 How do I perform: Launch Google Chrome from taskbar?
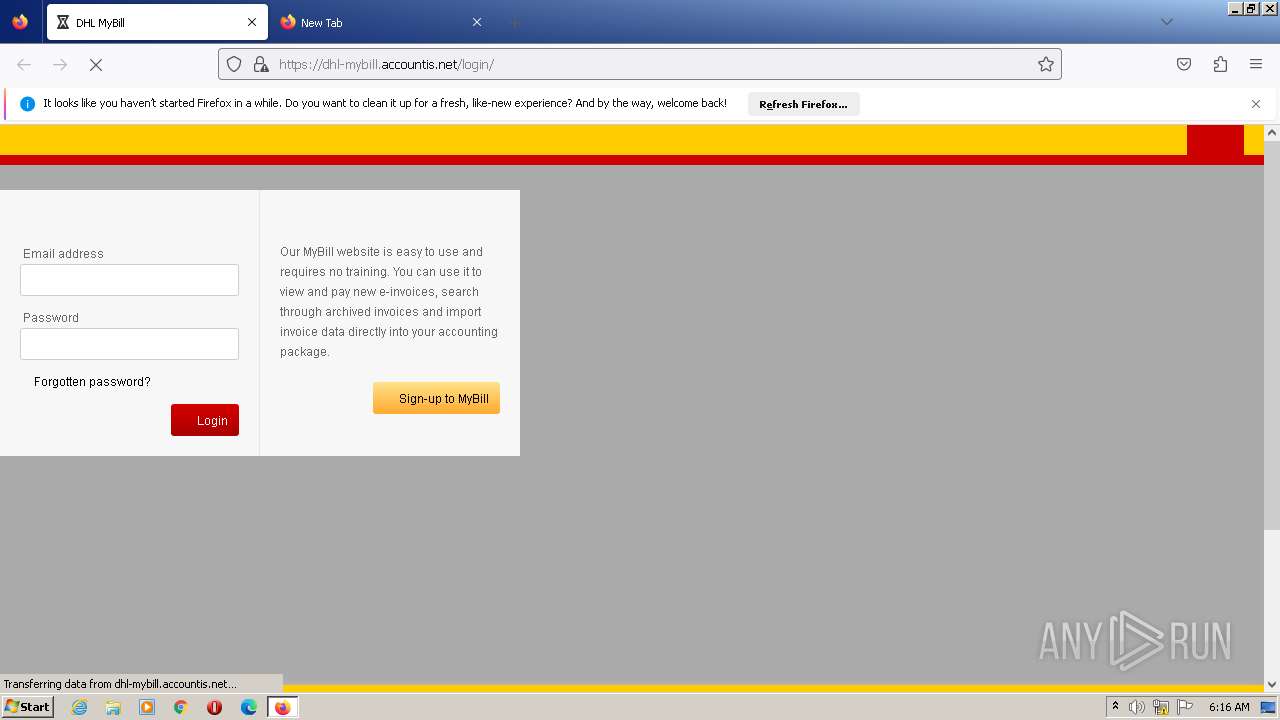(181, 707)
